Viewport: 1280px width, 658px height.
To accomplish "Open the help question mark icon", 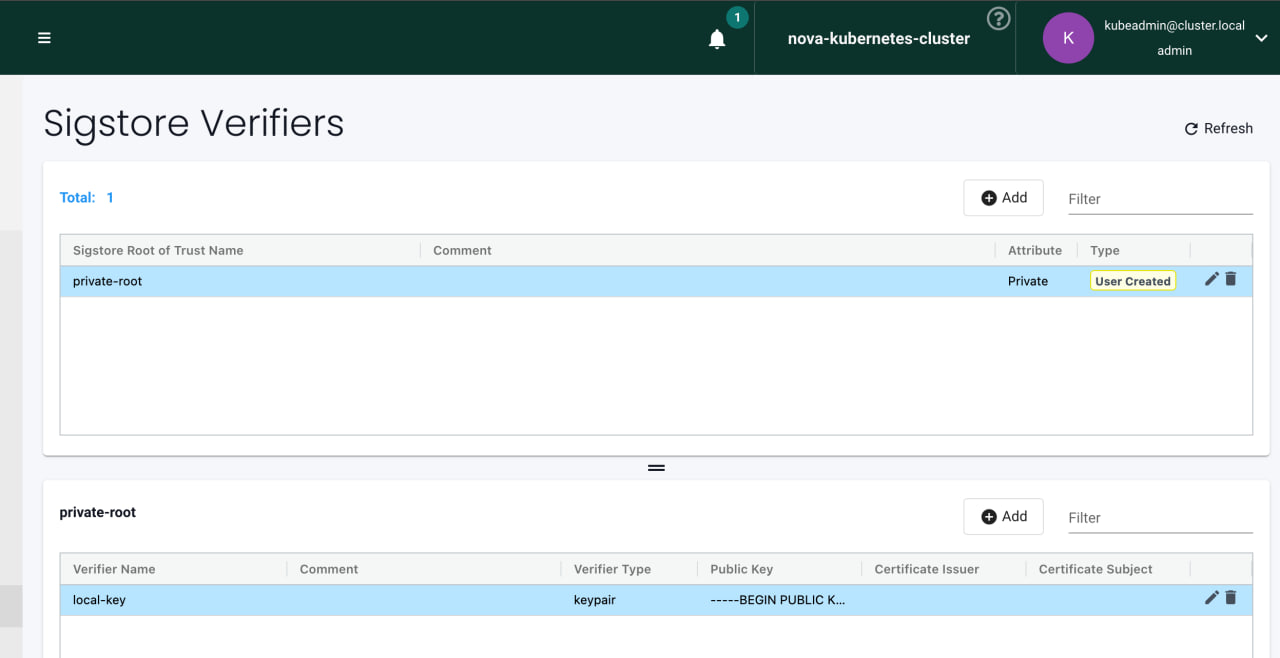I will point(998,18).
